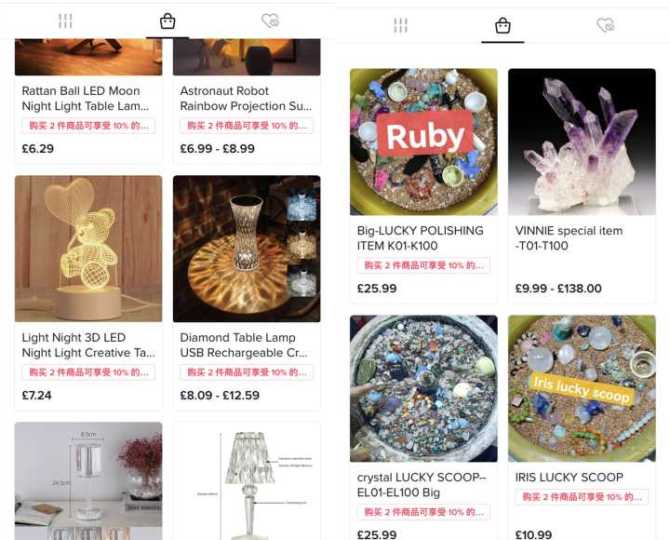Screen dimensions: 670x540
Task: Open the Ruby lucky polishing item photo
Action: pyautogui.click(x=423, y=141)
